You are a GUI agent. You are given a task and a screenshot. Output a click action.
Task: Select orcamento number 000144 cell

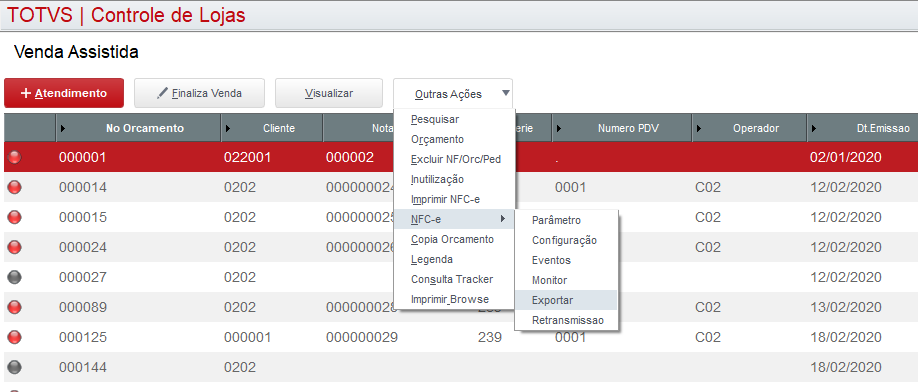(83, 367)
